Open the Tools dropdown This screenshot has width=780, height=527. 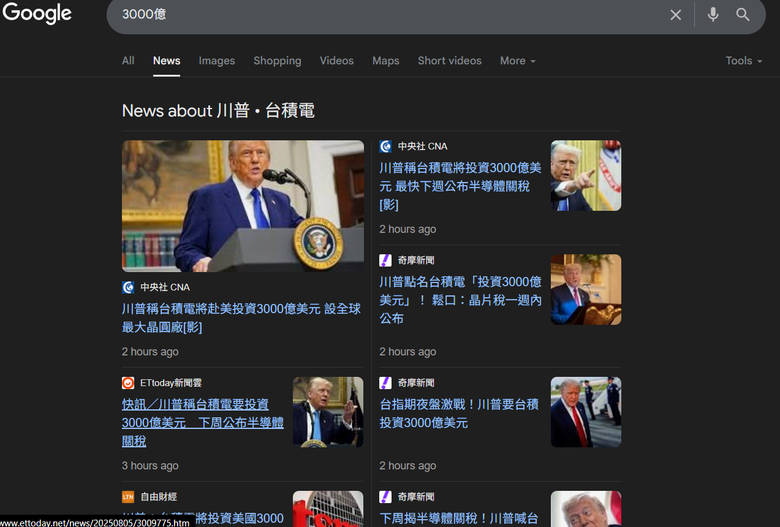coord(744,61)
